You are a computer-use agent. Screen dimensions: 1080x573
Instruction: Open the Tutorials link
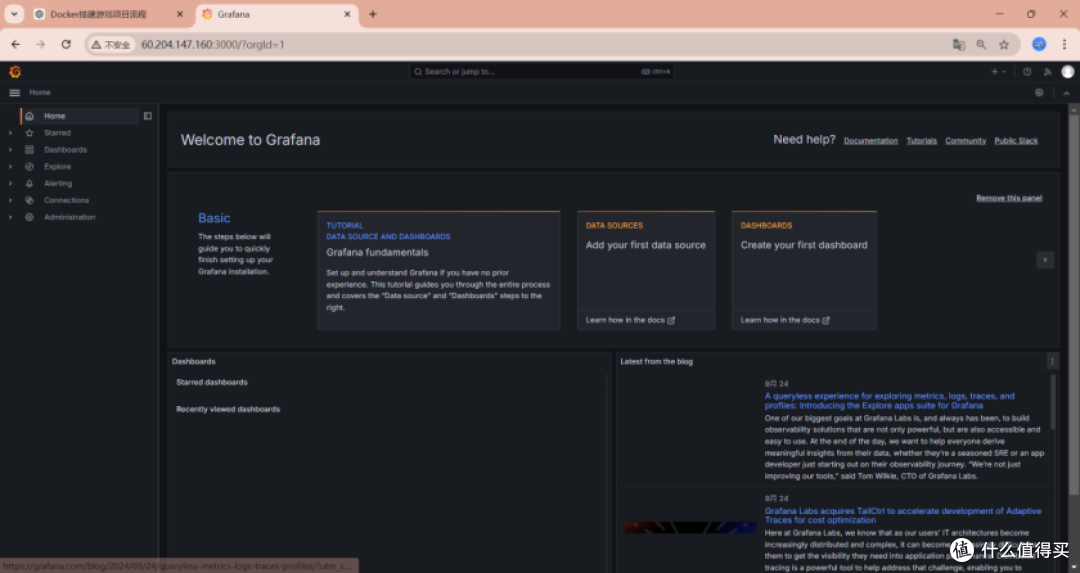tap(922, 140)
